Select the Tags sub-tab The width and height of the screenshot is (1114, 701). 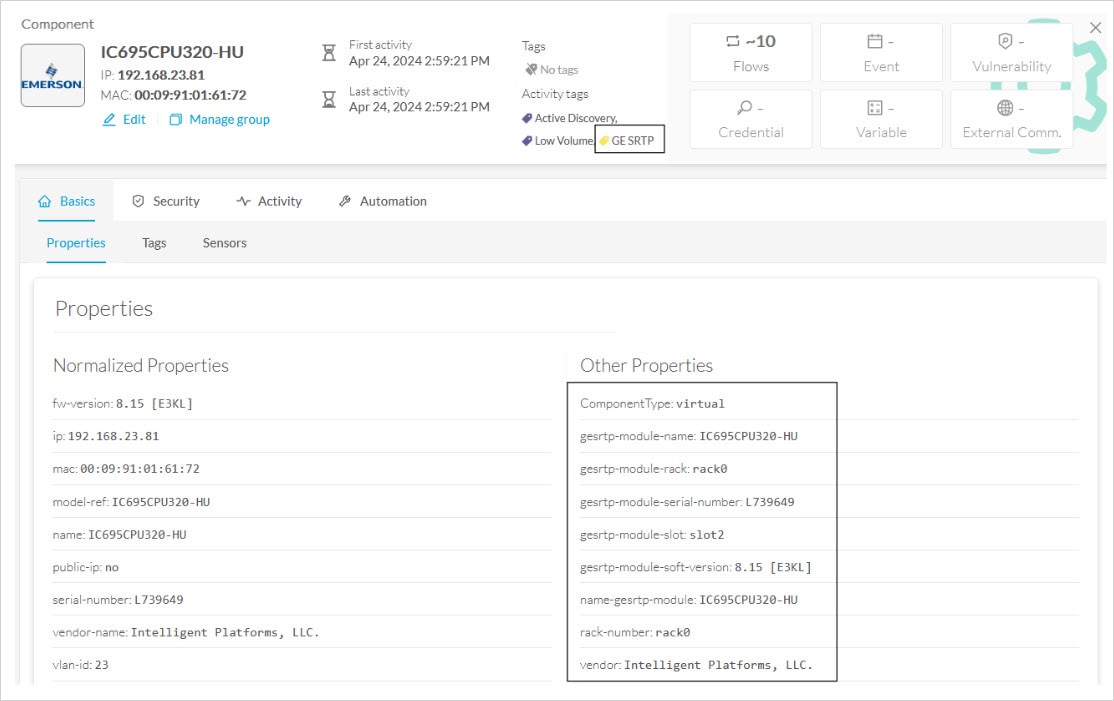click(x=153, y=243)
